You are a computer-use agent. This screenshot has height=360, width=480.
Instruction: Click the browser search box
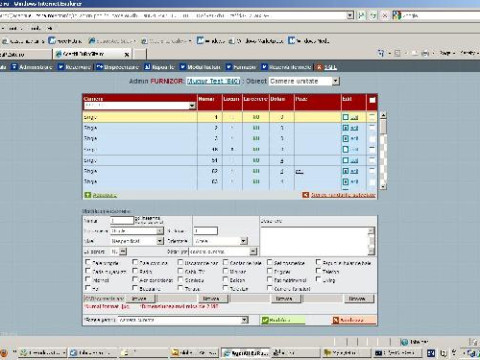[440, 15]
